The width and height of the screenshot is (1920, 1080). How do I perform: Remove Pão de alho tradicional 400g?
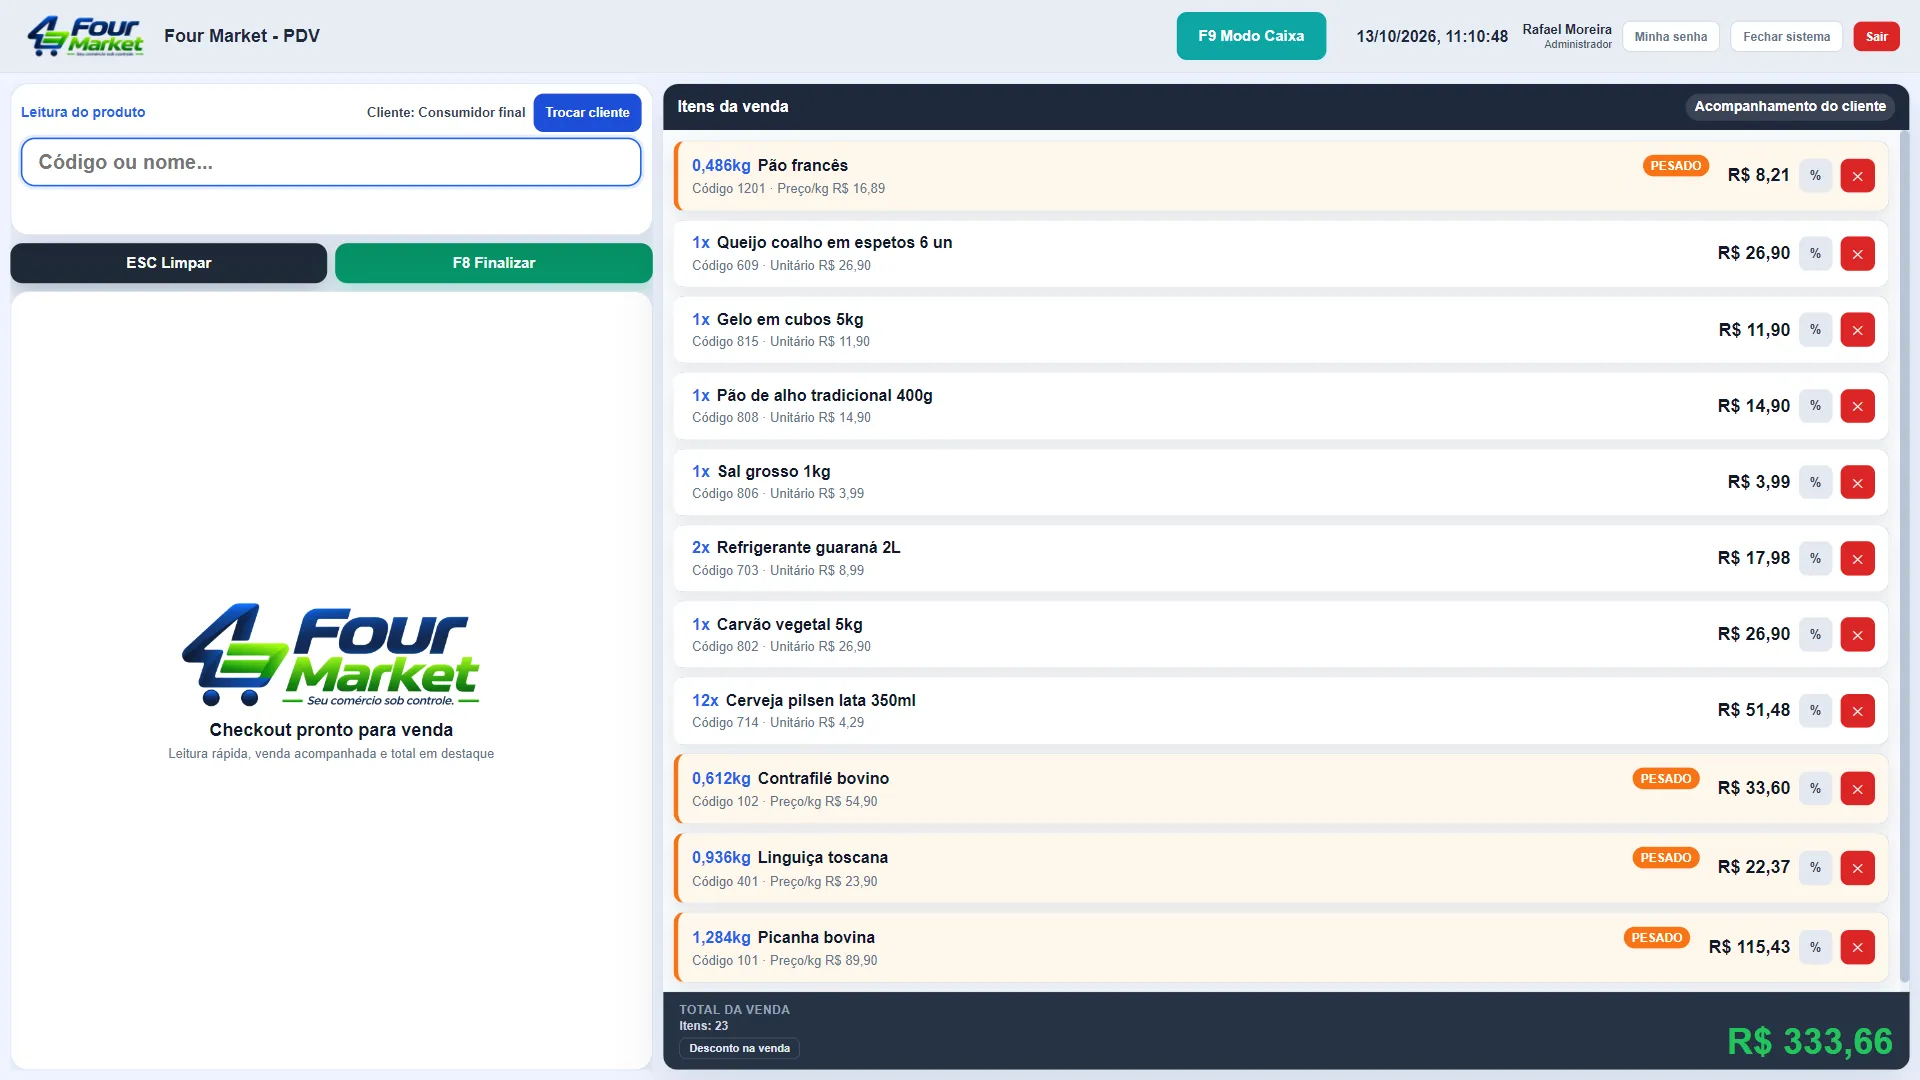(x=1857, y=406)
